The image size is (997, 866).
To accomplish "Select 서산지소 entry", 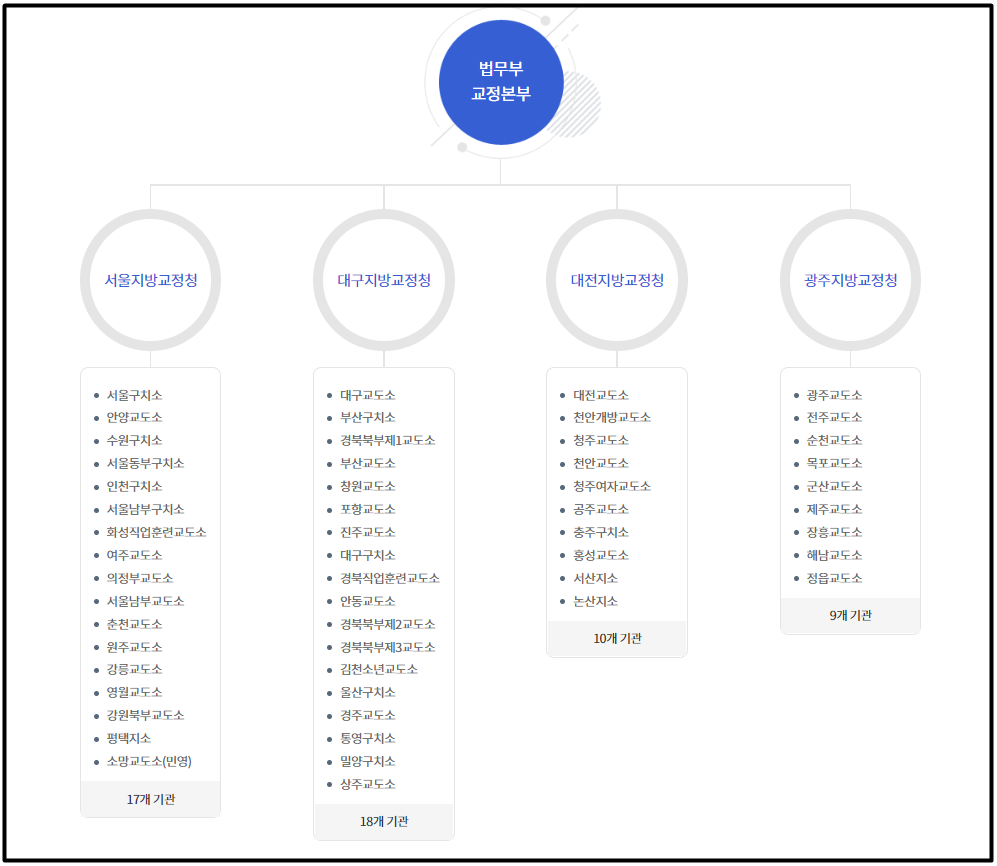I will (x=595, y=578).
